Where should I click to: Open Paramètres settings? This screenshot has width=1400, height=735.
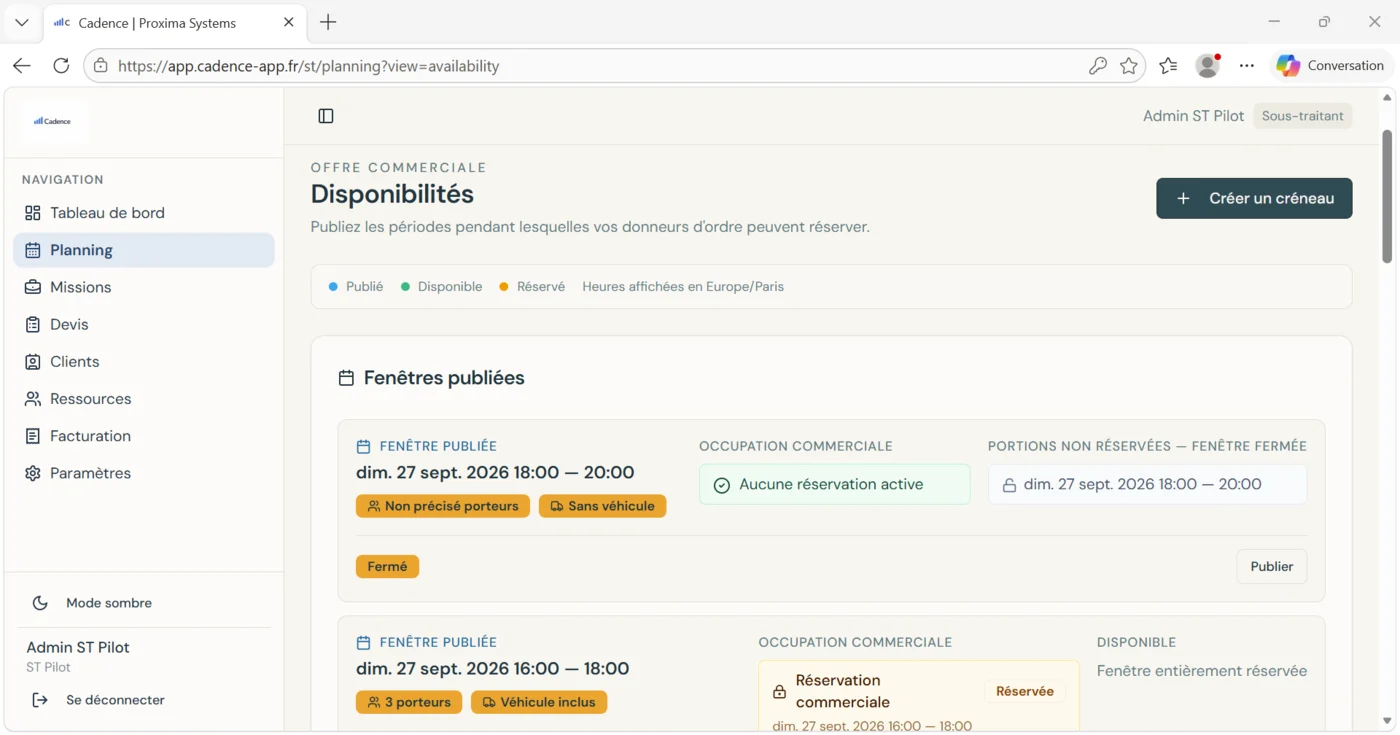(144, 473)
